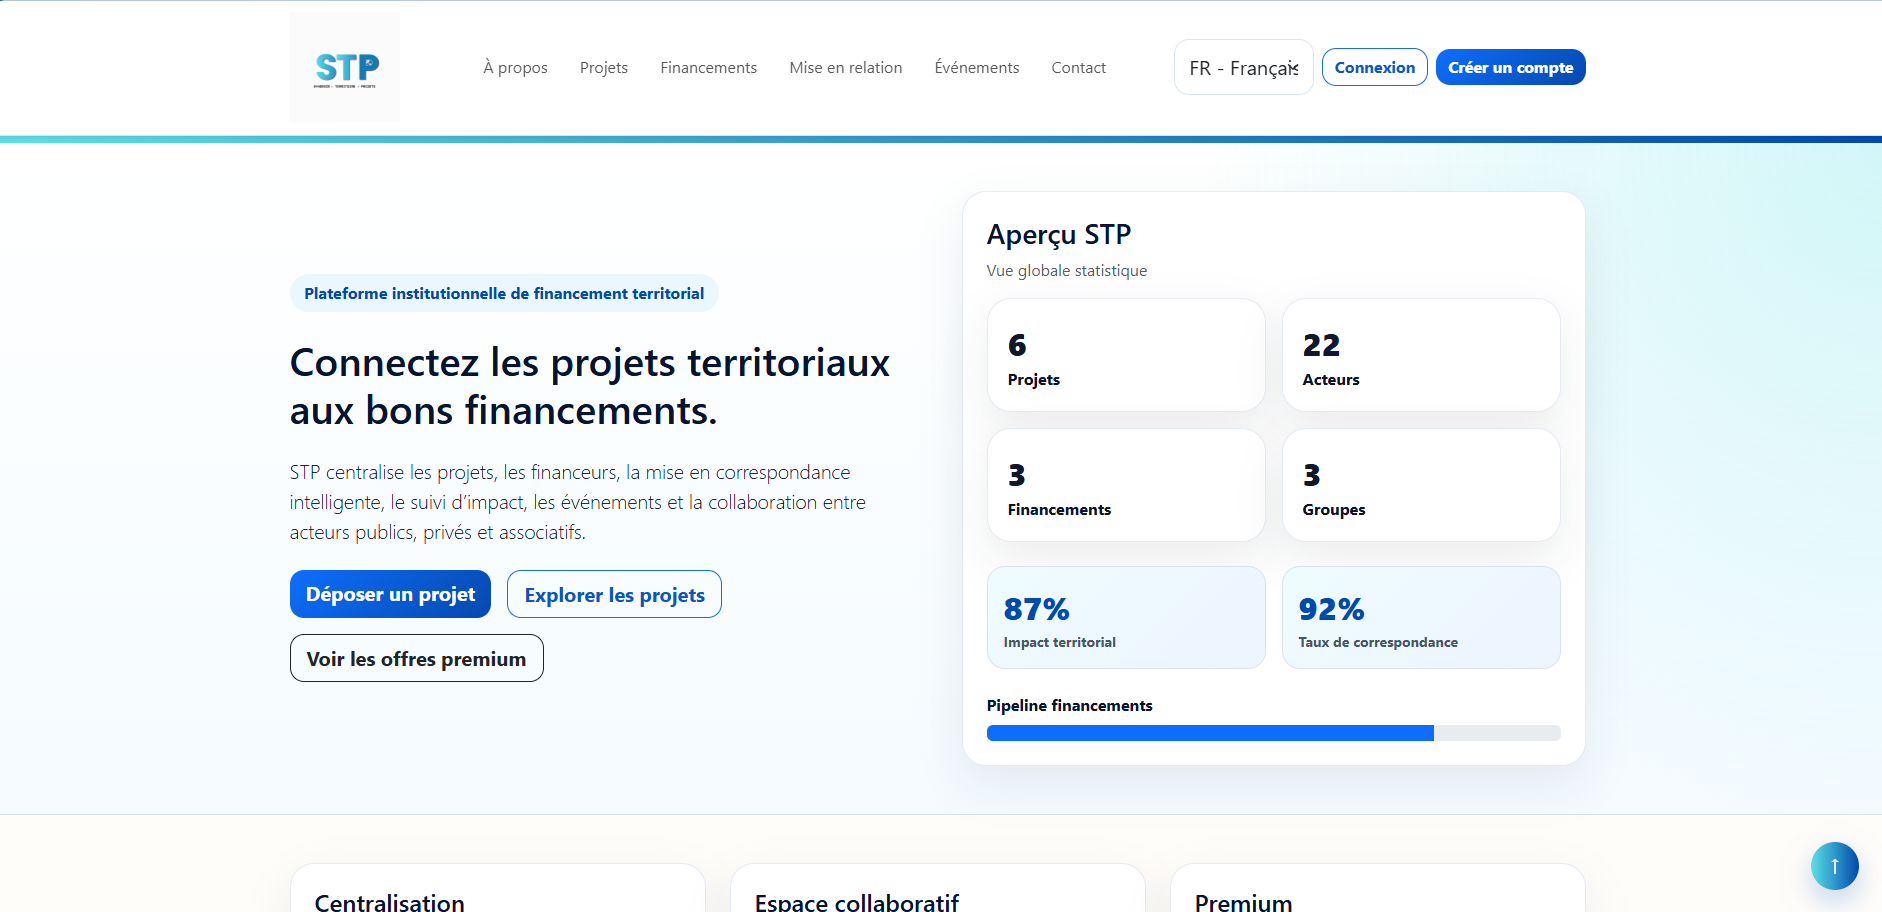Click the Plateforme institutionnelle de financement territorial badge
This screenshot has width=1882, height=912.
pyautogui.click(x=504, y=293)
